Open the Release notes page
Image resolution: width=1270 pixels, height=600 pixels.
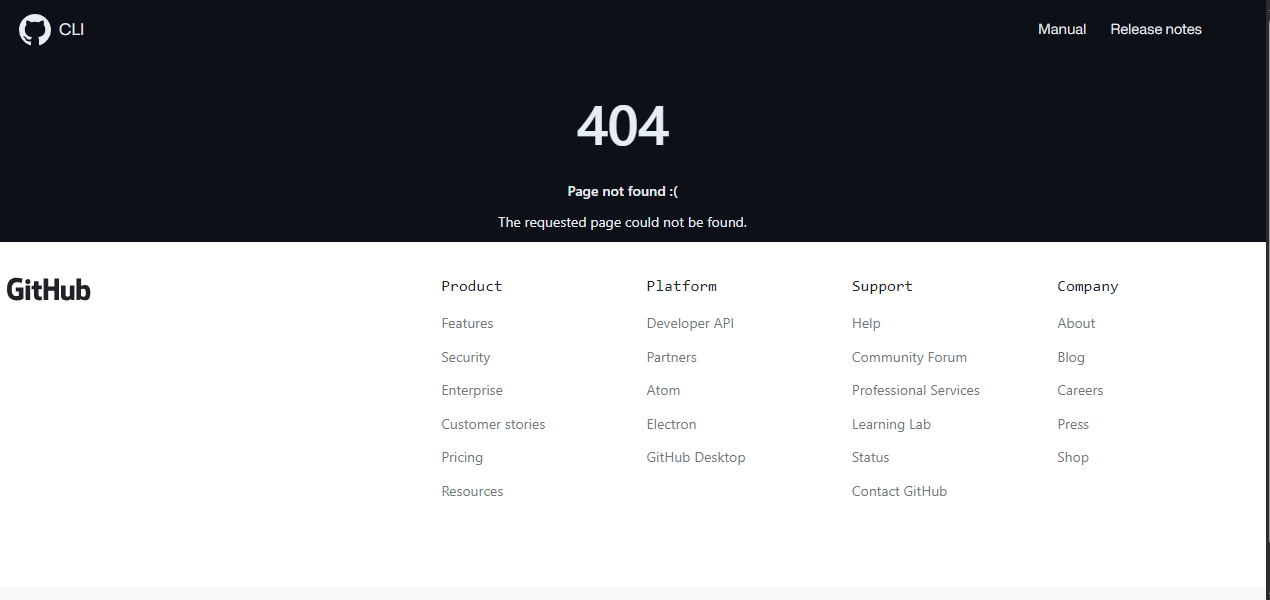pos(1155,29)
